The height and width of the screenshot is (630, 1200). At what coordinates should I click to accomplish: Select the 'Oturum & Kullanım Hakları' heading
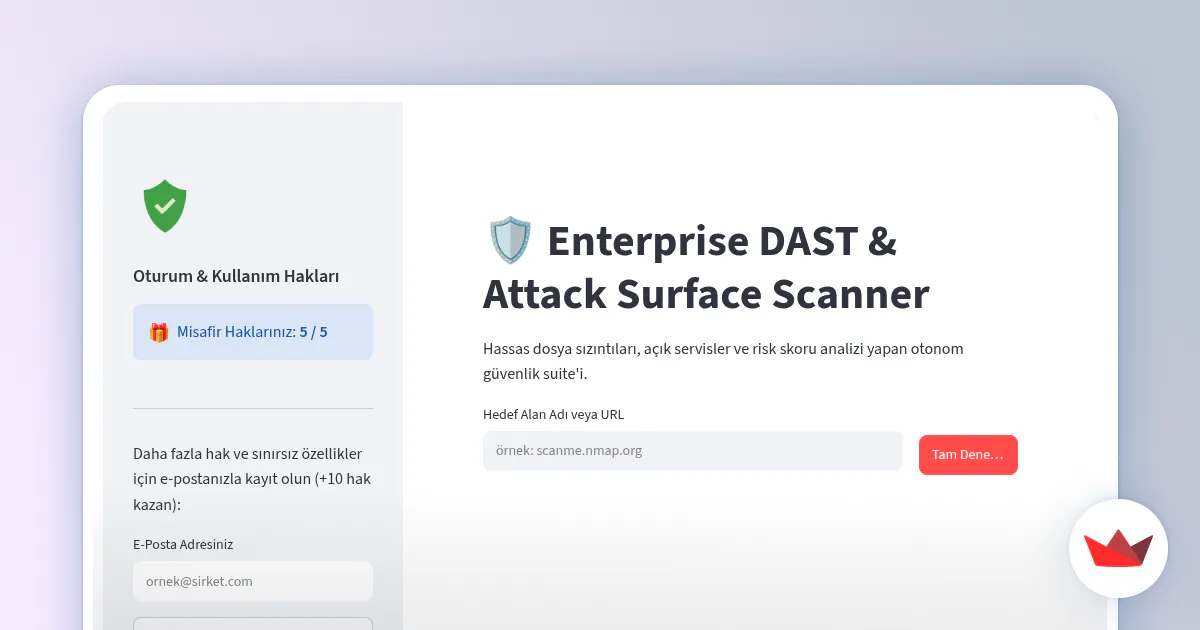(x=236, y=276)
